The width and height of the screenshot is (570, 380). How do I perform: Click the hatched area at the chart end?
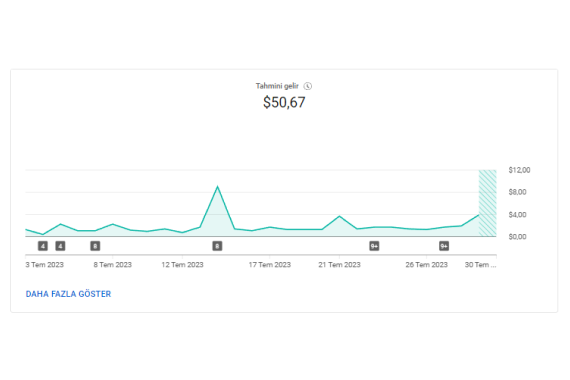coord(487,203)
